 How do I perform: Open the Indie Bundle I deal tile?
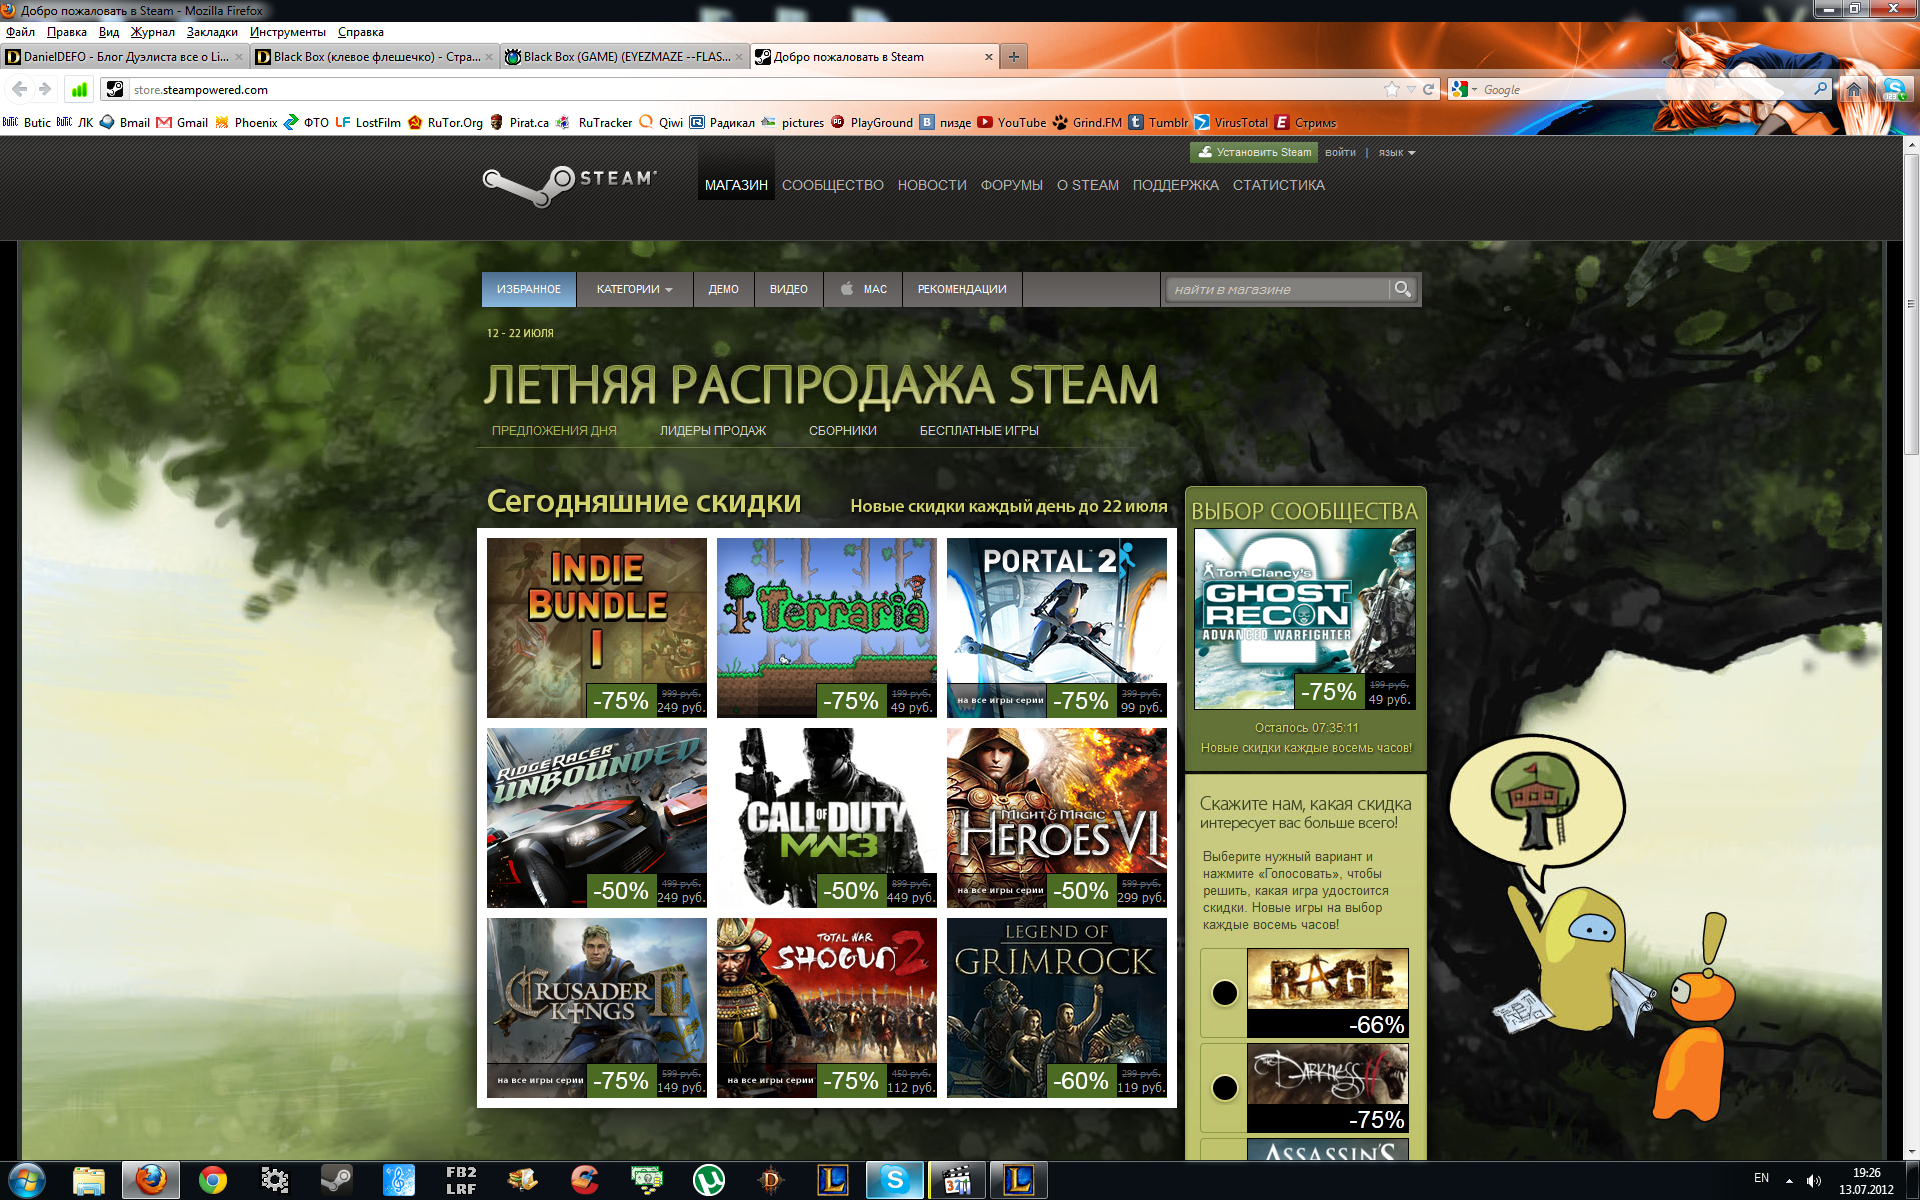pos(597,628)
